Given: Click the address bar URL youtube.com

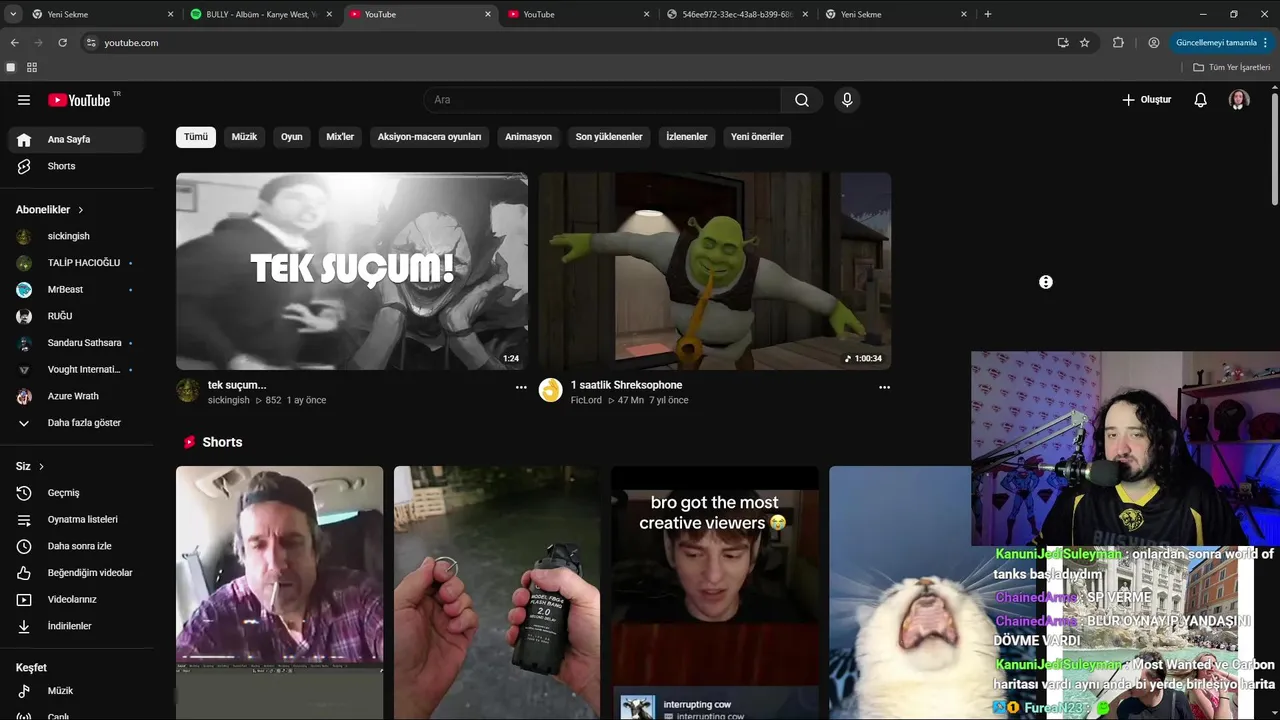Looking at the screenshot, I should click(x=131, y=43).
